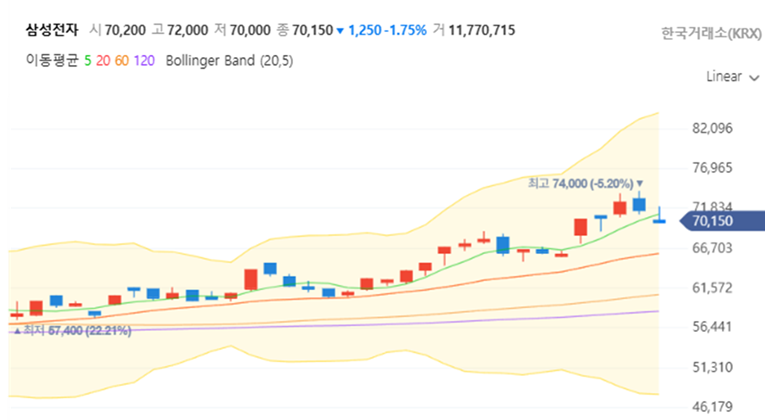Open the Linear scale dropdown

tap(732, 77)
